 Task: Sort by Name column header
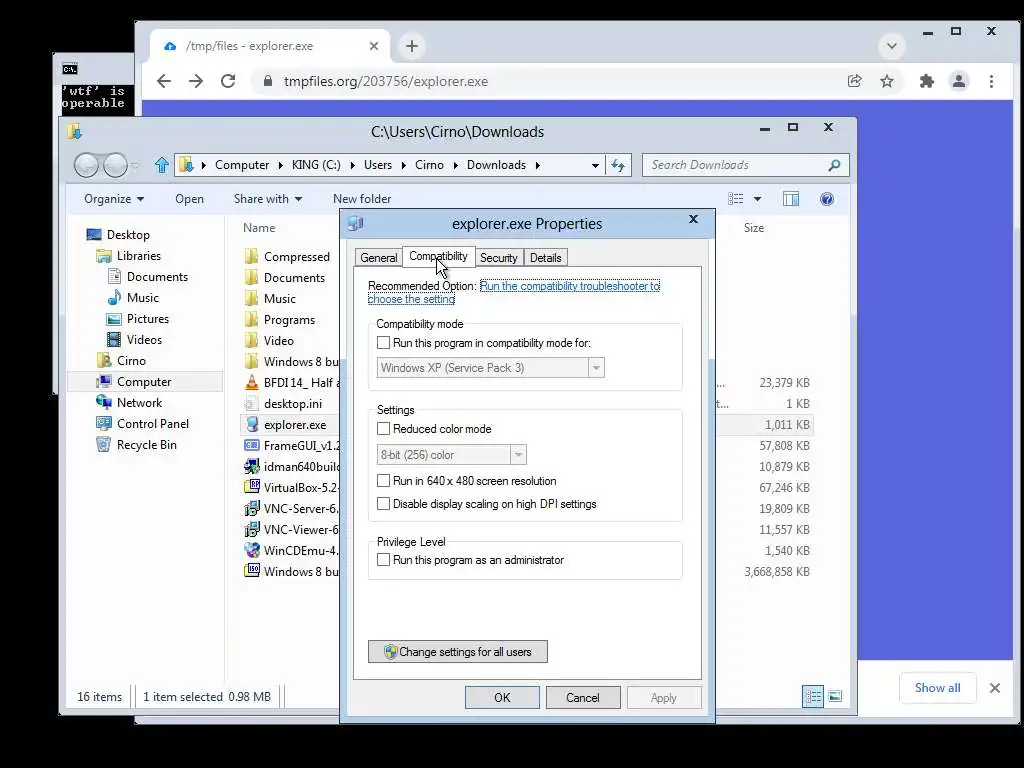pyautogui.click(x=259, y=228)
